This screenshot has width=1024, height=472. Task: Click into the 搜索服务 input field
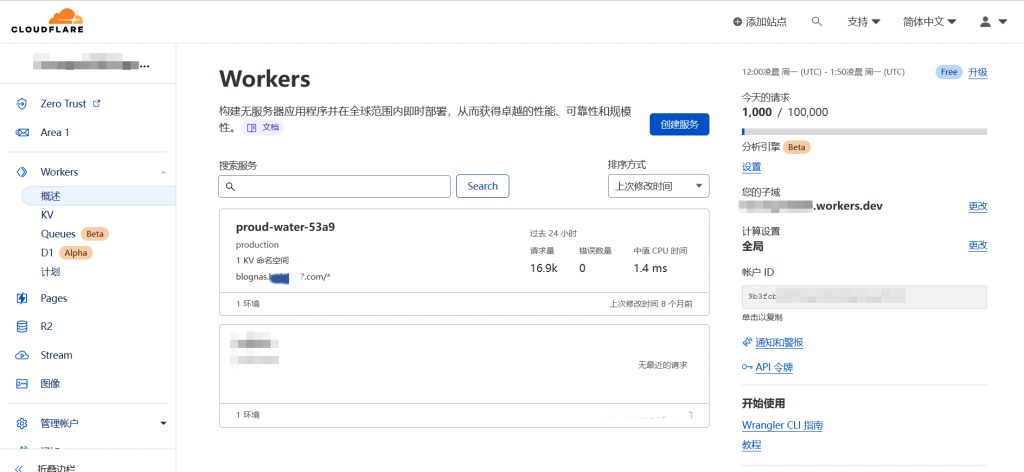tap(334, 186)
